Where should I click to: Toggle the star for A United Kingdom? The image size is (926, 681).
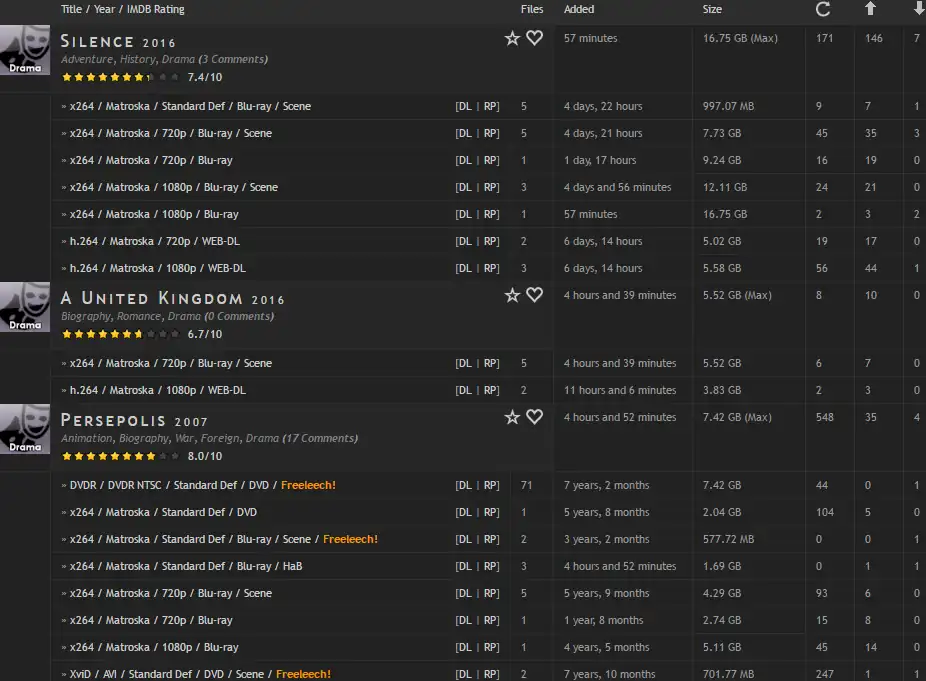coord(512,295)
